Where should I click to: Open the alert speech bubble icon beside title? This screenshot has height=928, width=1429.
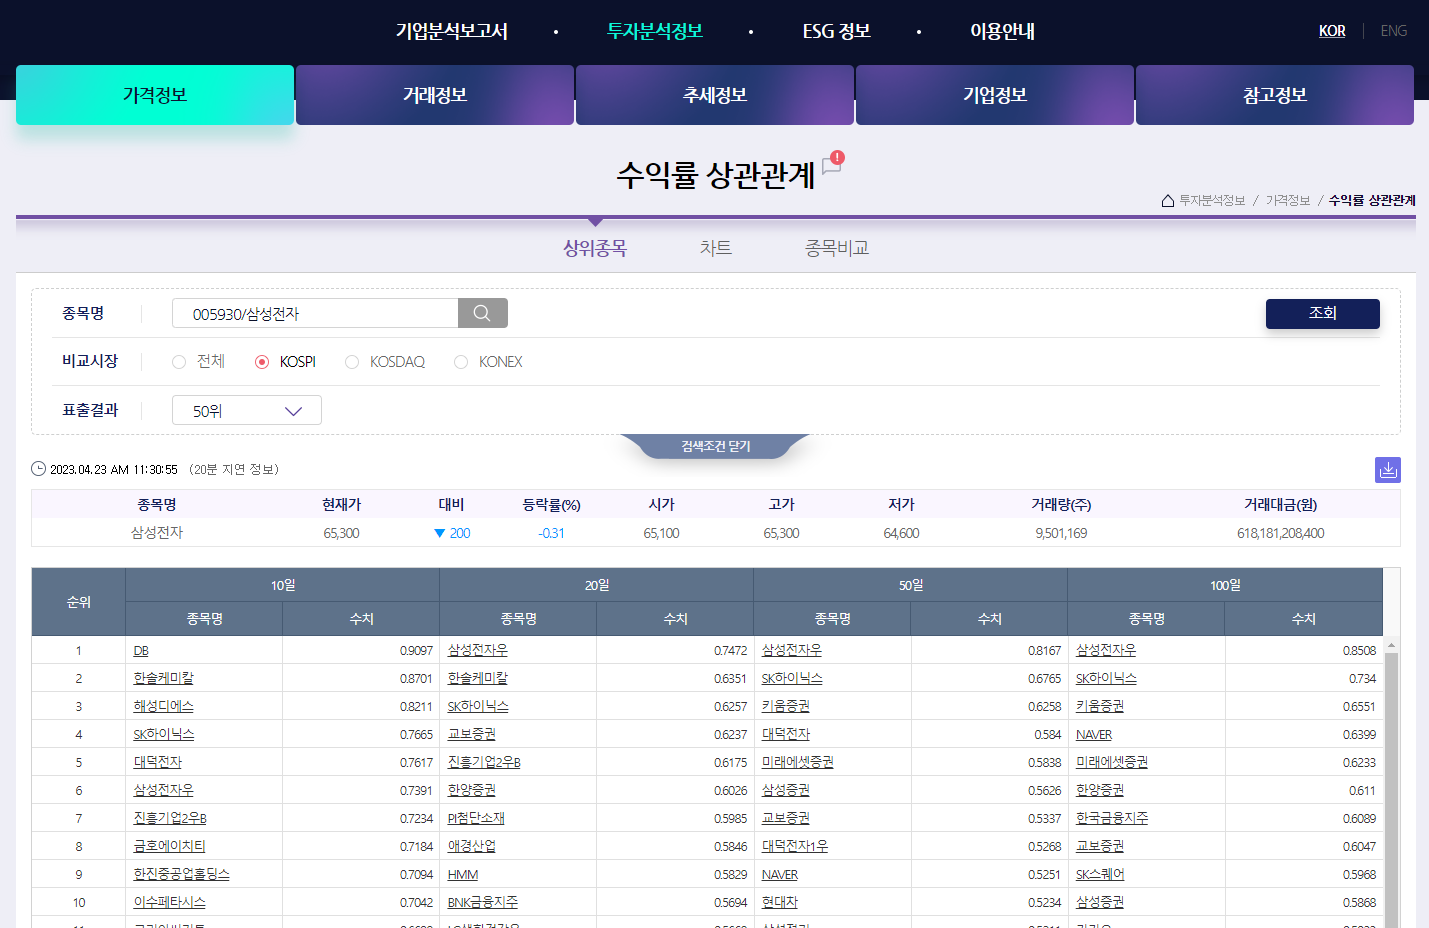point(832,164)
